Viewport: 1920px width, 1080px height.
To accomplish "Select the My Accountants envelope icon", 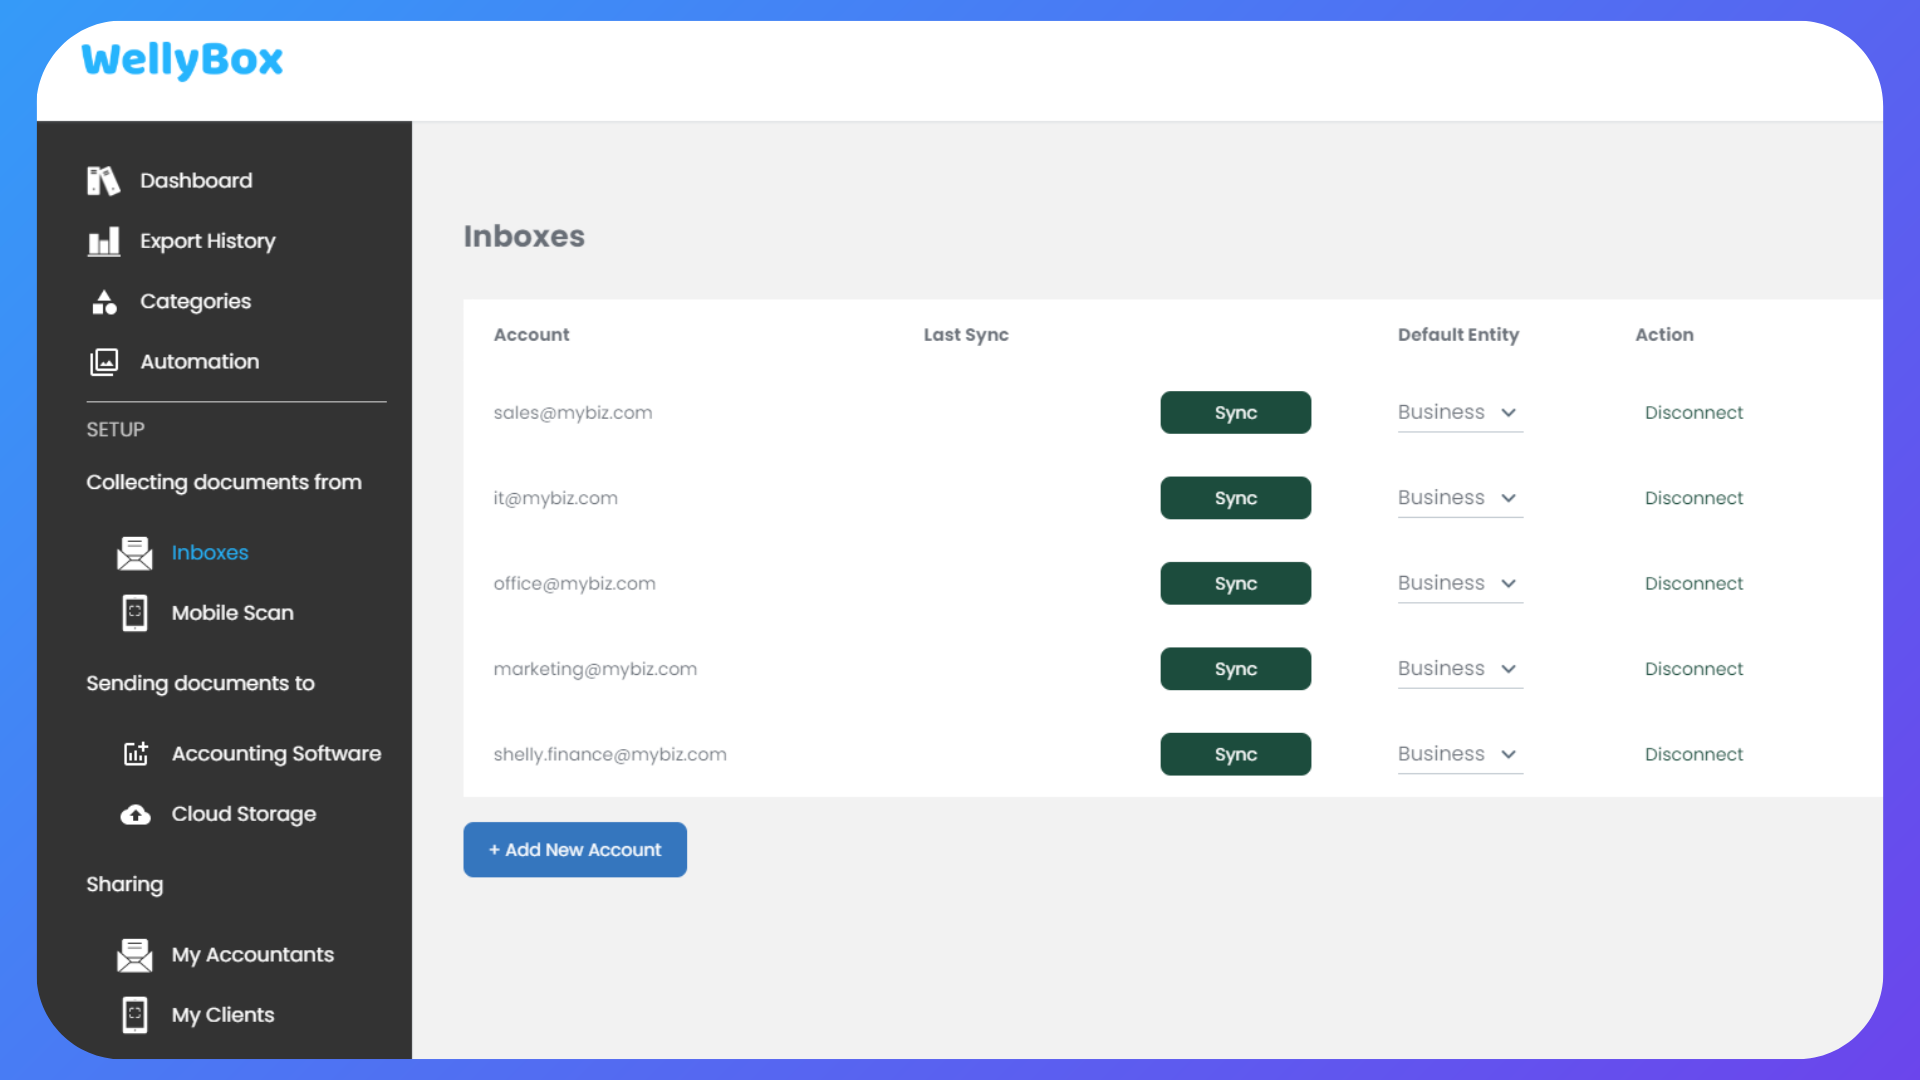I will 135,955.
